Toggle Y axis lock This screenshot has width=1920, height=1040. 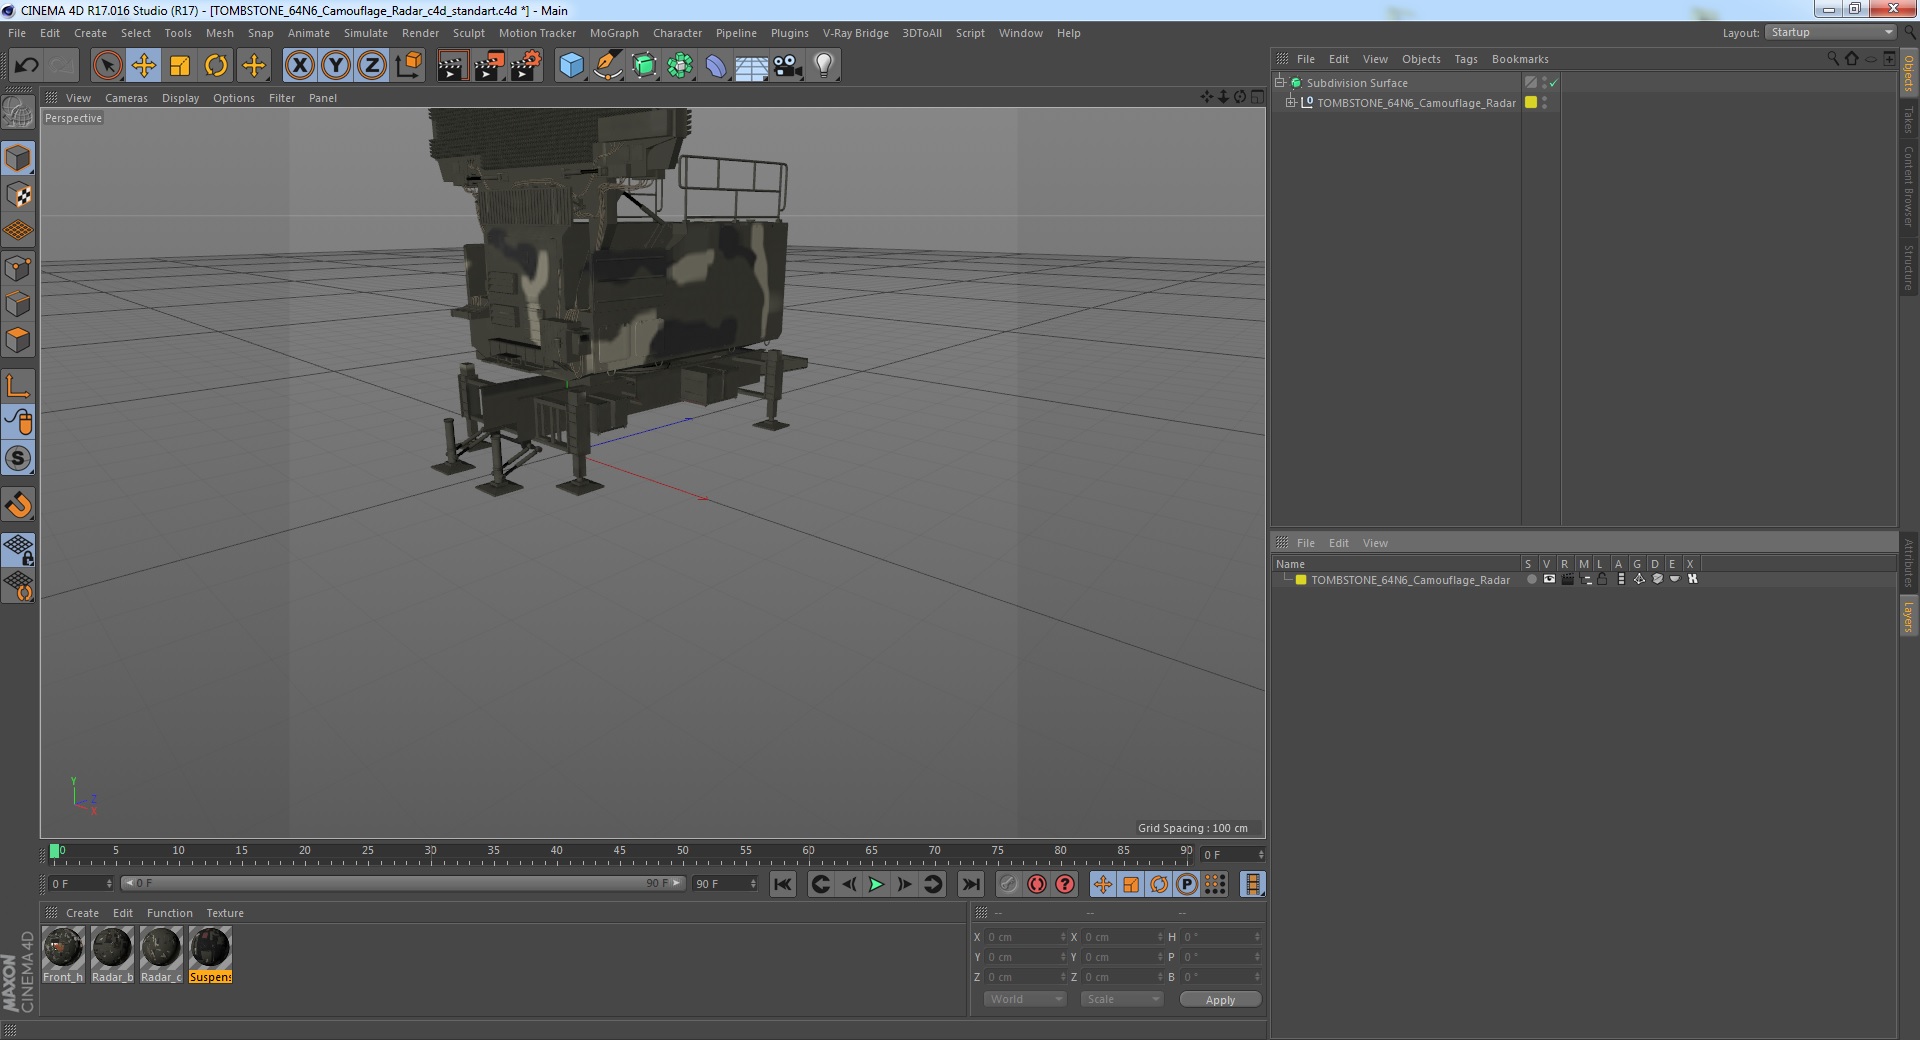coord(336,66)
